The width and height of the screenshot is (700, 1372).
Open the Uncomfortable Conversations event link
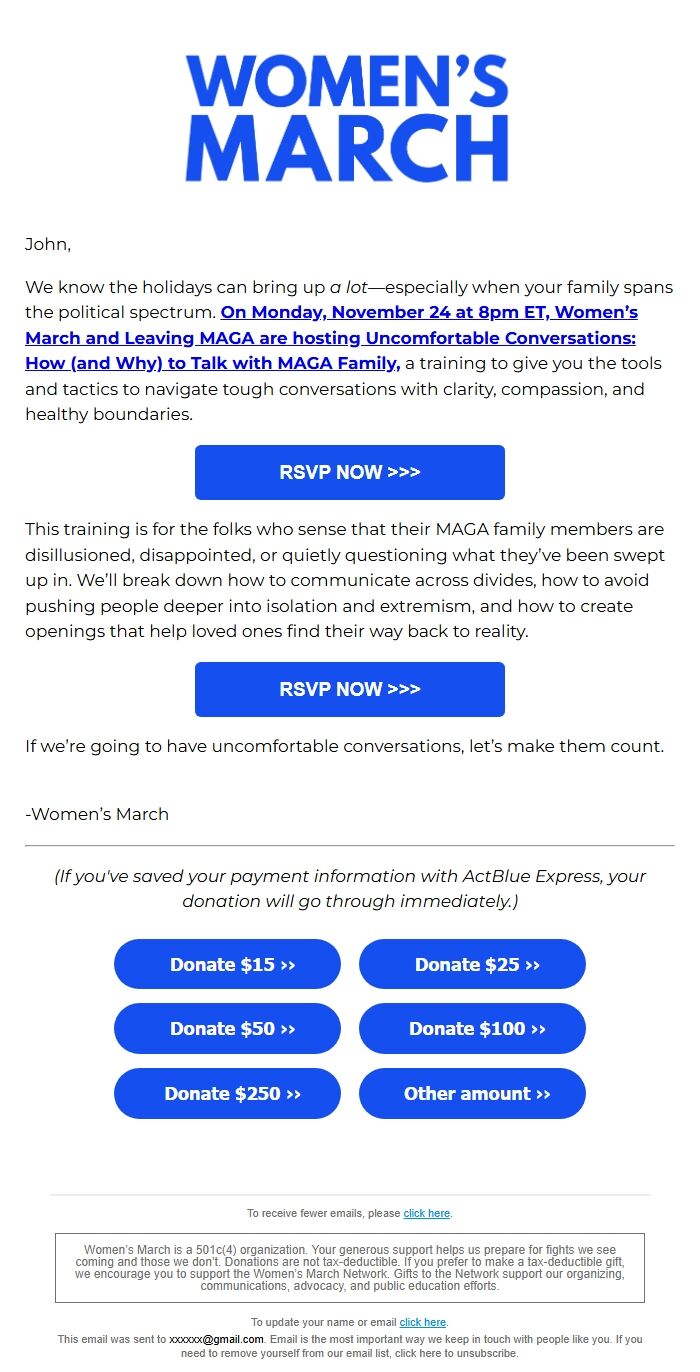click(x=519, y=337)
